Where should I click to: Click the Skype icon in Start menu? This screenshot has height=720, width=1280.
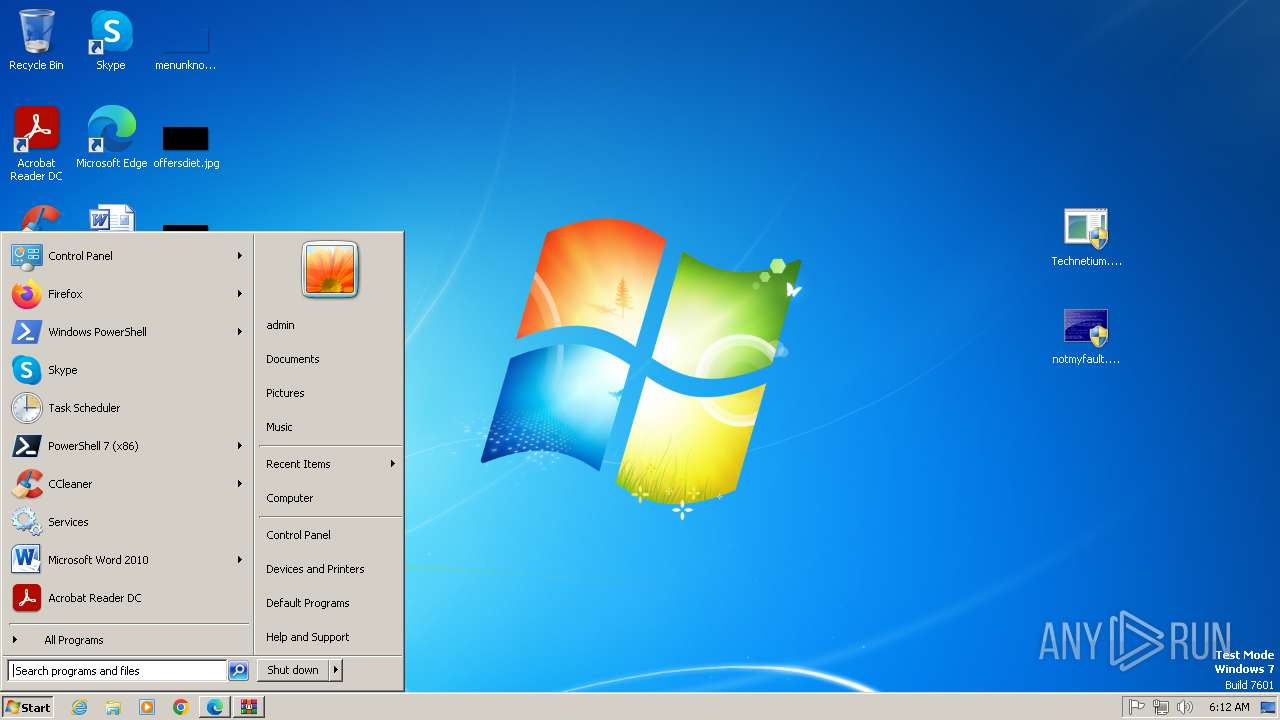(26, 370)
